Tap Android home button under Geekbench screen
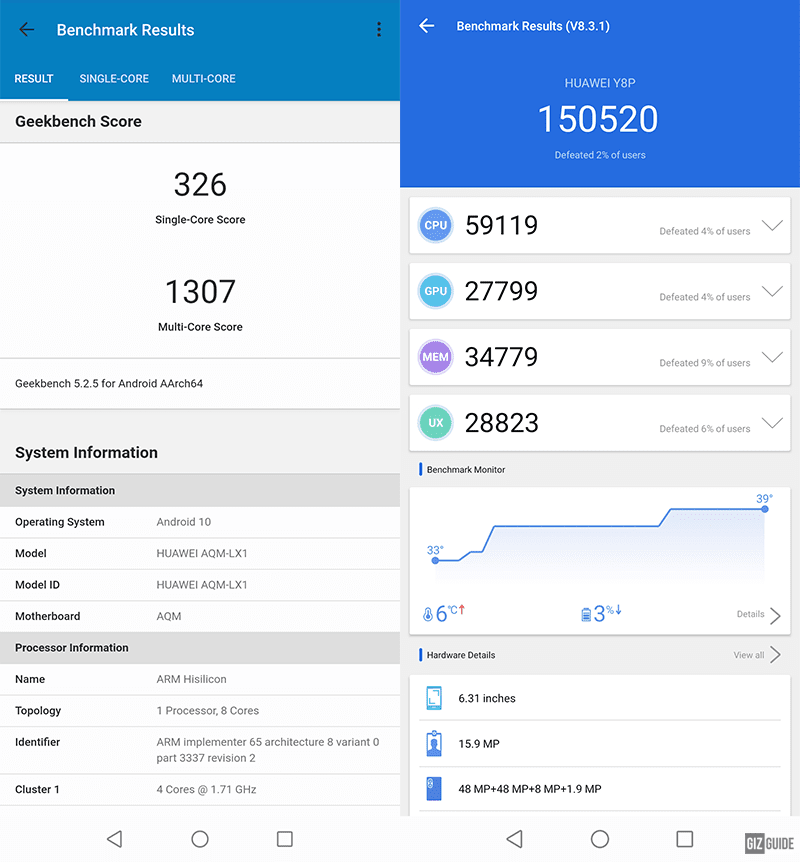The width and height of the screenshot is (800, 862). click(x=200, y=839)
